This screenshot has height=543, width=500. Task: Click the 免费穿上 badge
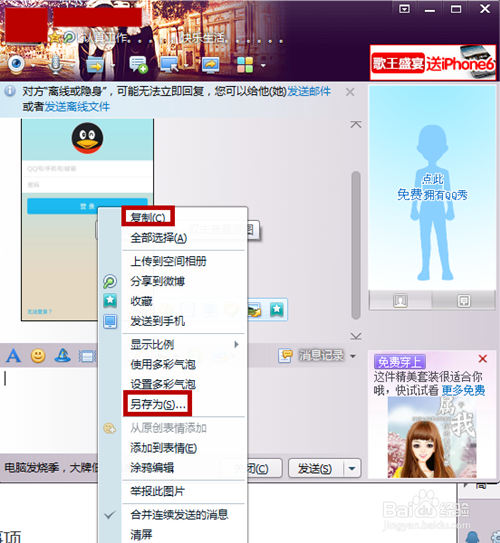point(400,362)
